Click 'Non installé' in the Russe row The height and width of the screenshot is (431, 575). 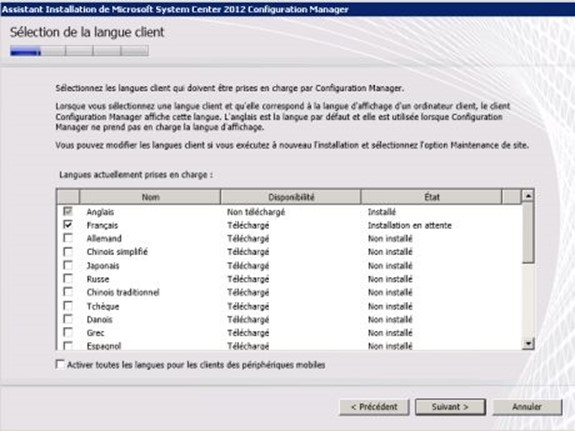390,279
